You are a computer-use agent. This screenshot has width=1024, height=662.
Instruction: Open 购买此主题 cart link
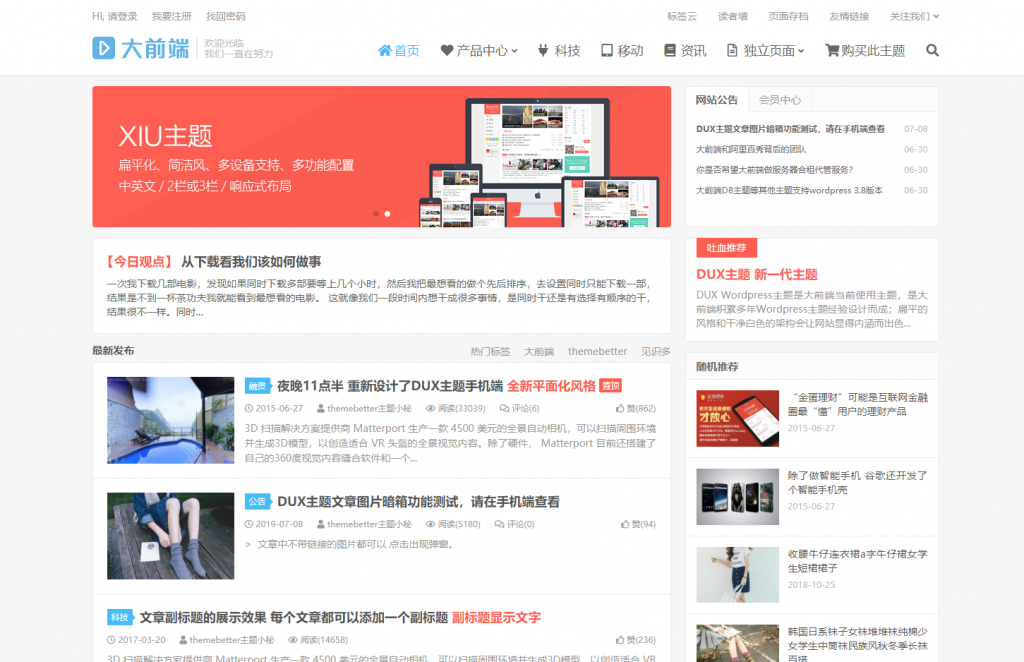(865, 50)
